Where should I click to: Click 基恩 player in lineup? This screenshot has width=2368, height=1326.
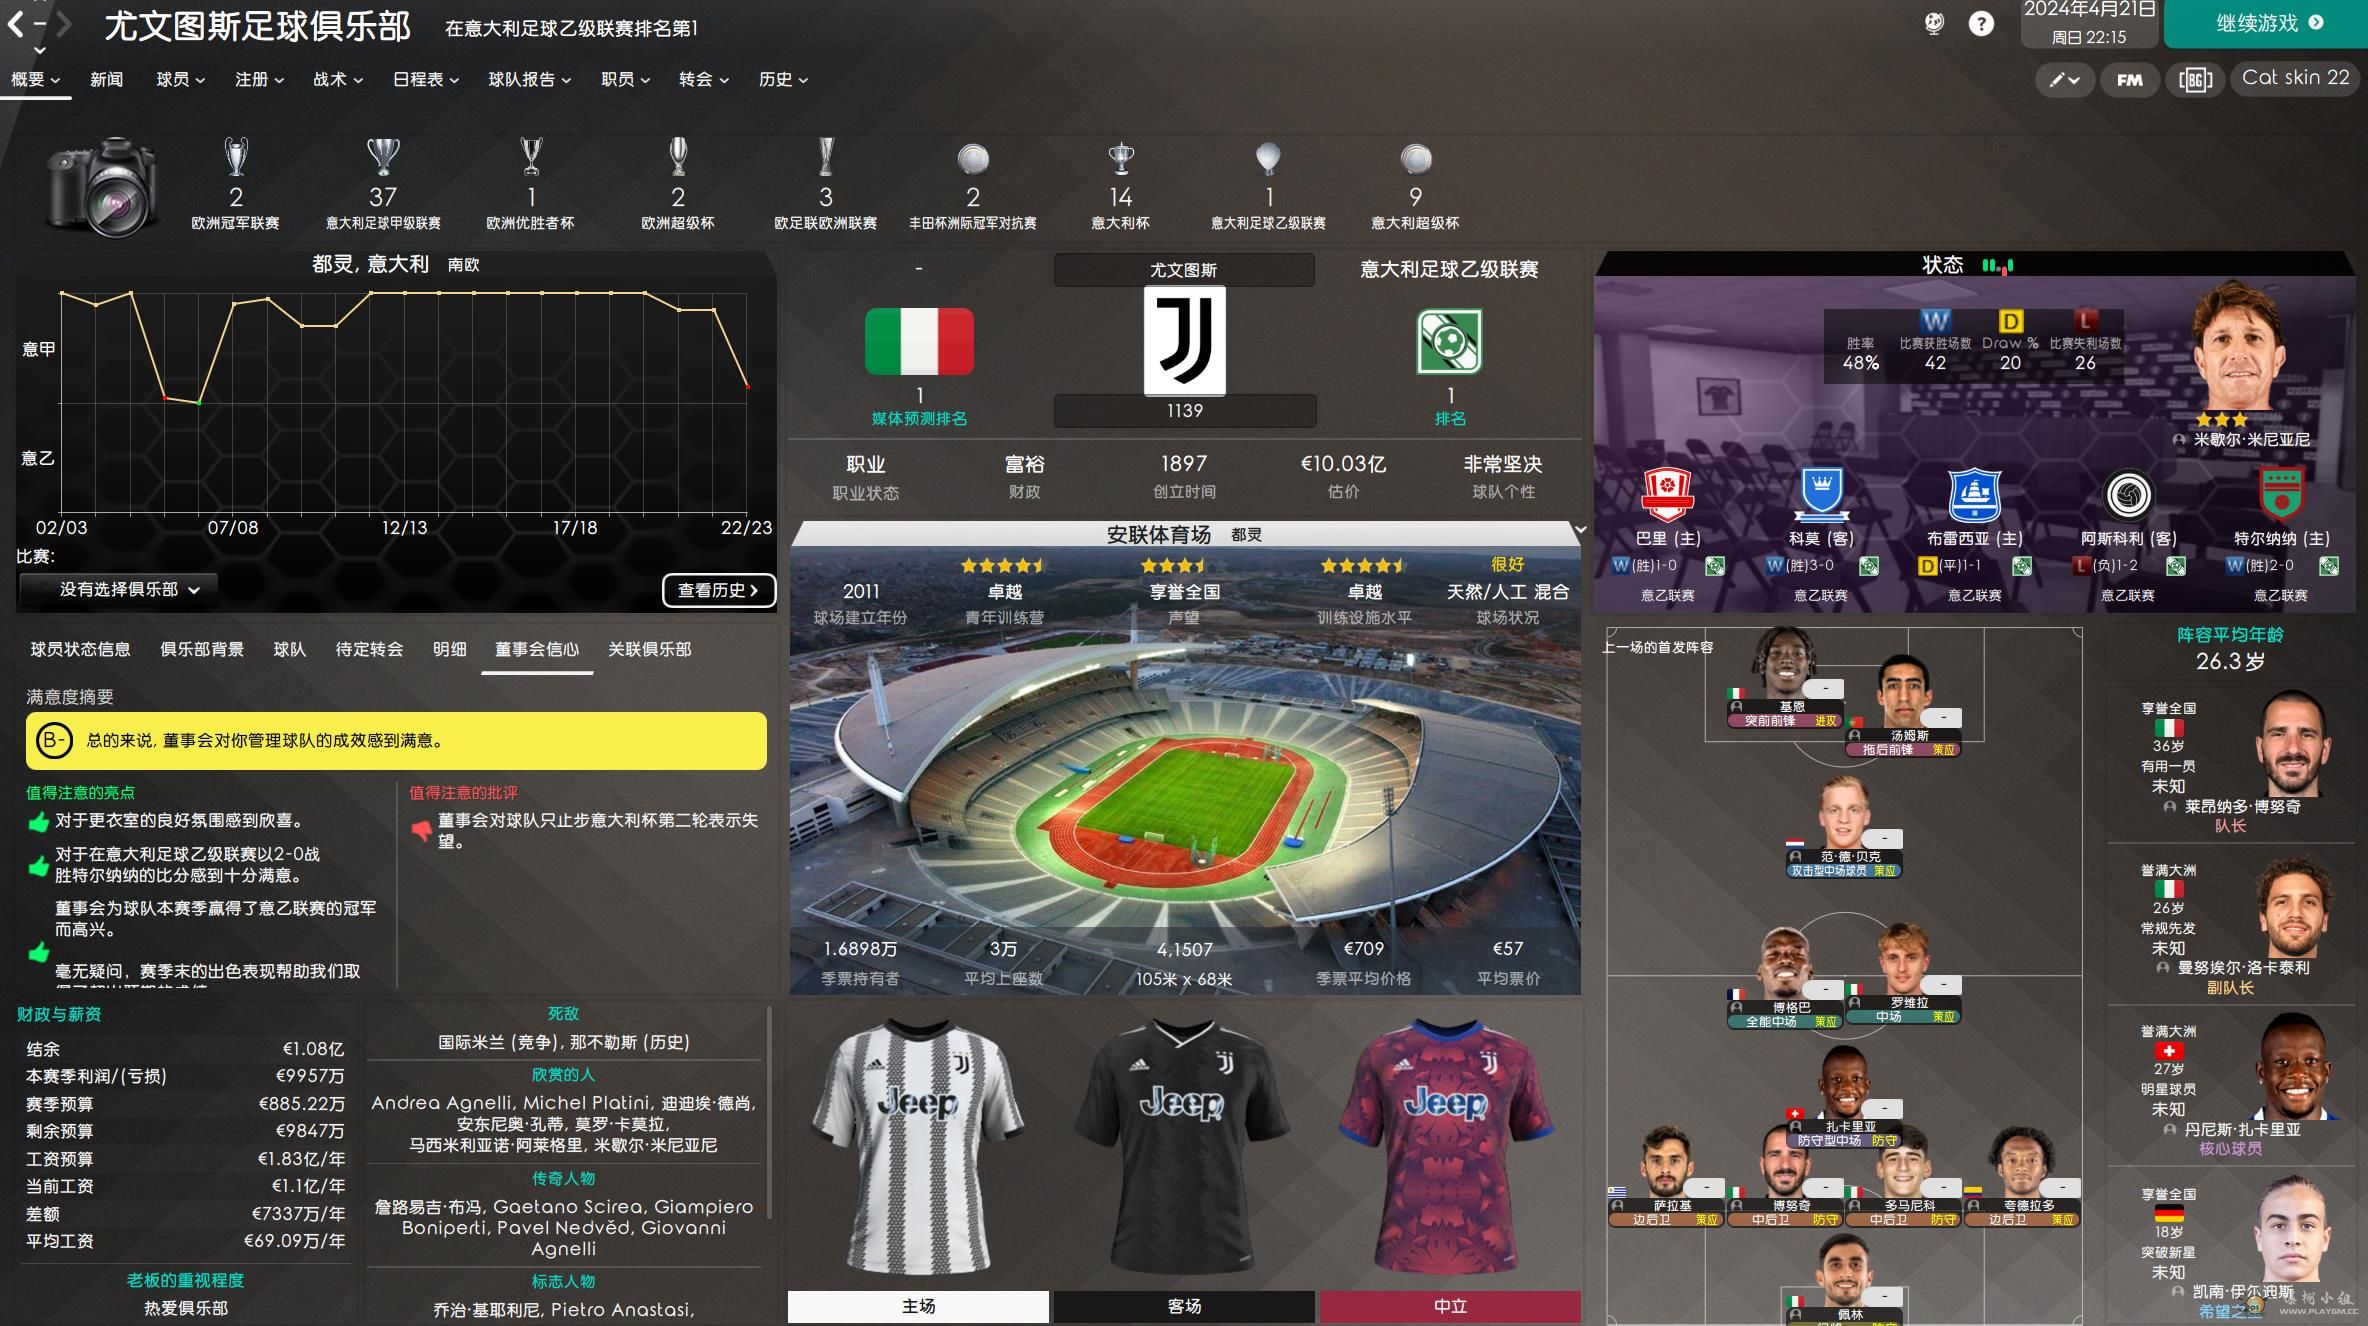(x=1787, y=677)
